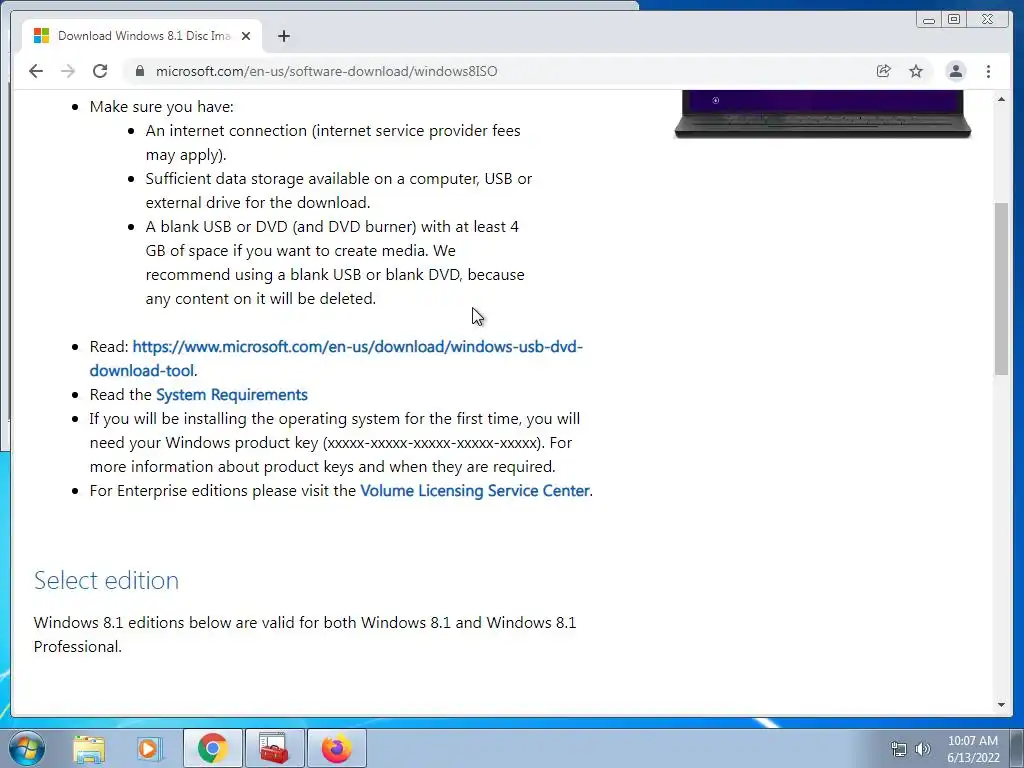This screenshot has width=1024, height=768.
Task: Close the Download Windows 8.1 tab
Action: coord(246,36)
